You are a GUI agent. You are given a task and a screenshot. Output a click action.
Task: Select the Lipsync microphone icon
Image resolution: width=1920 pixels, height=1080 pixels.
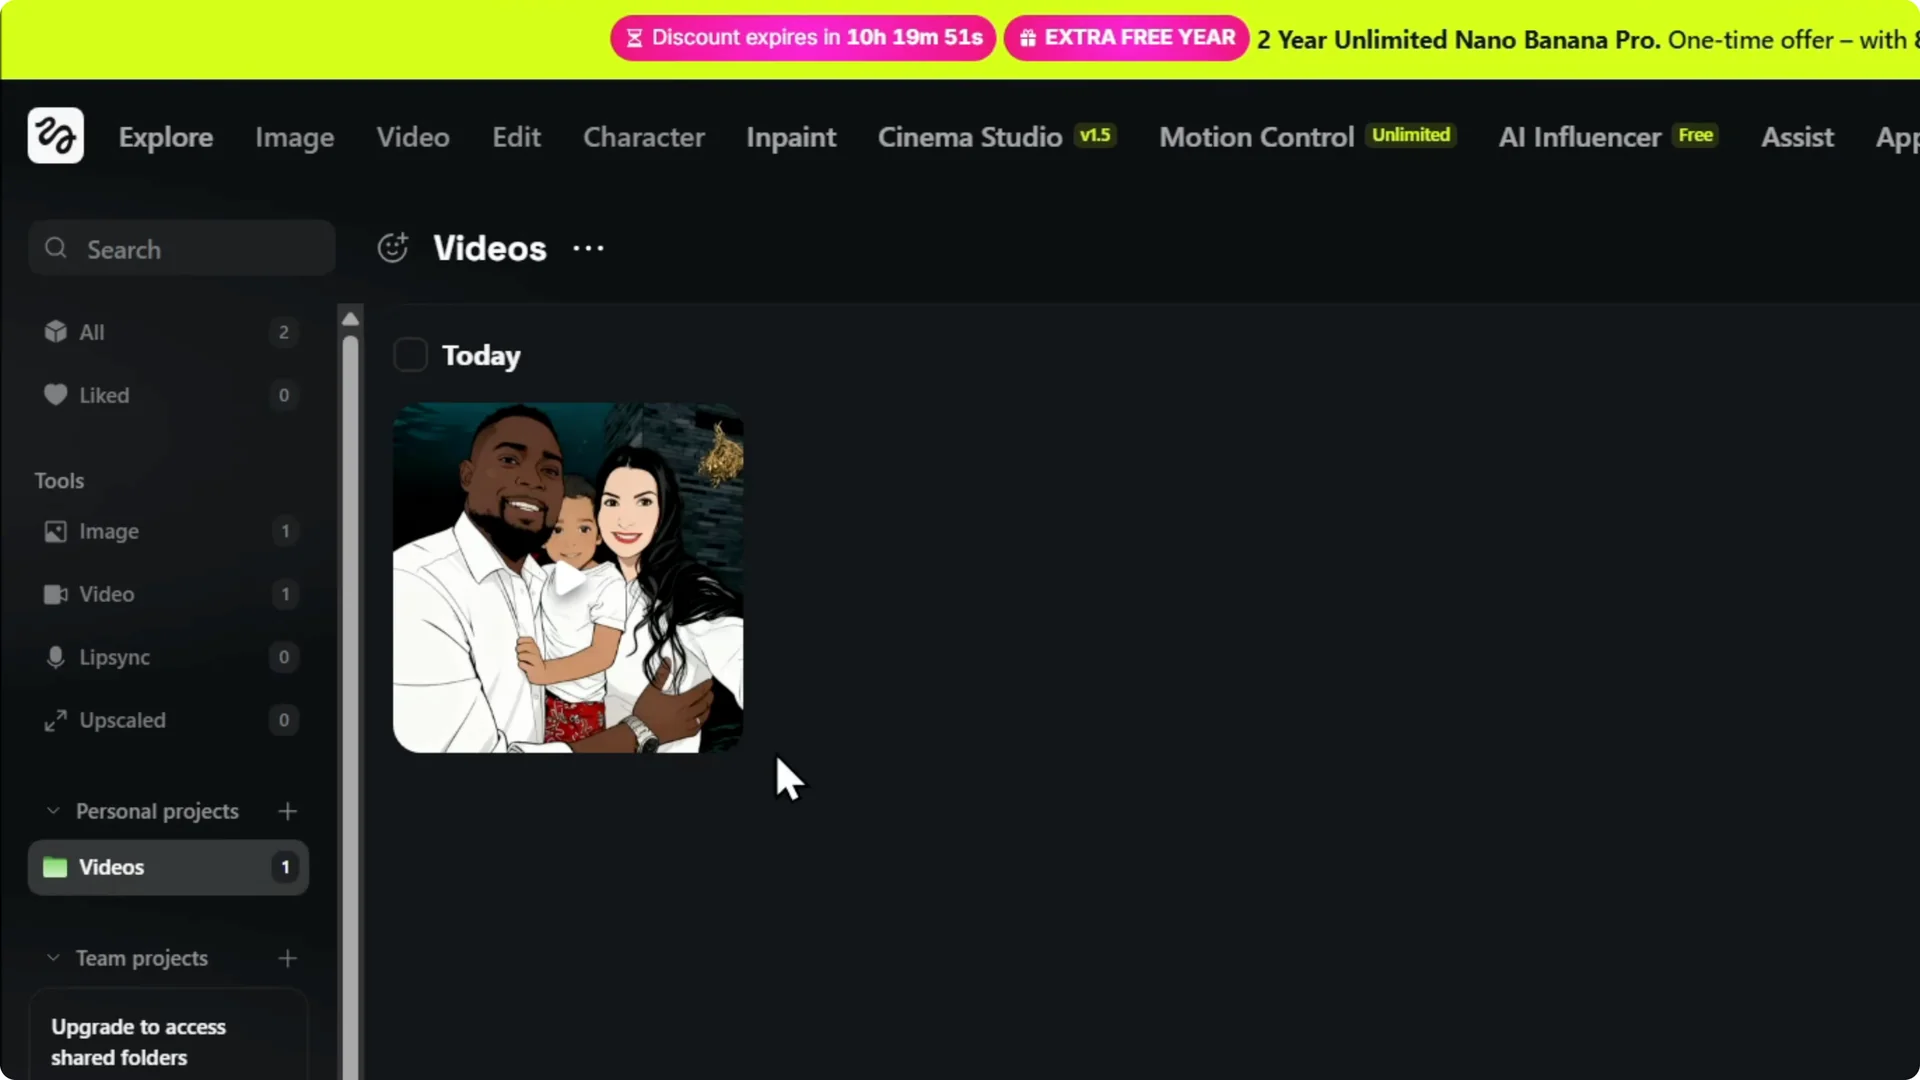56,657
